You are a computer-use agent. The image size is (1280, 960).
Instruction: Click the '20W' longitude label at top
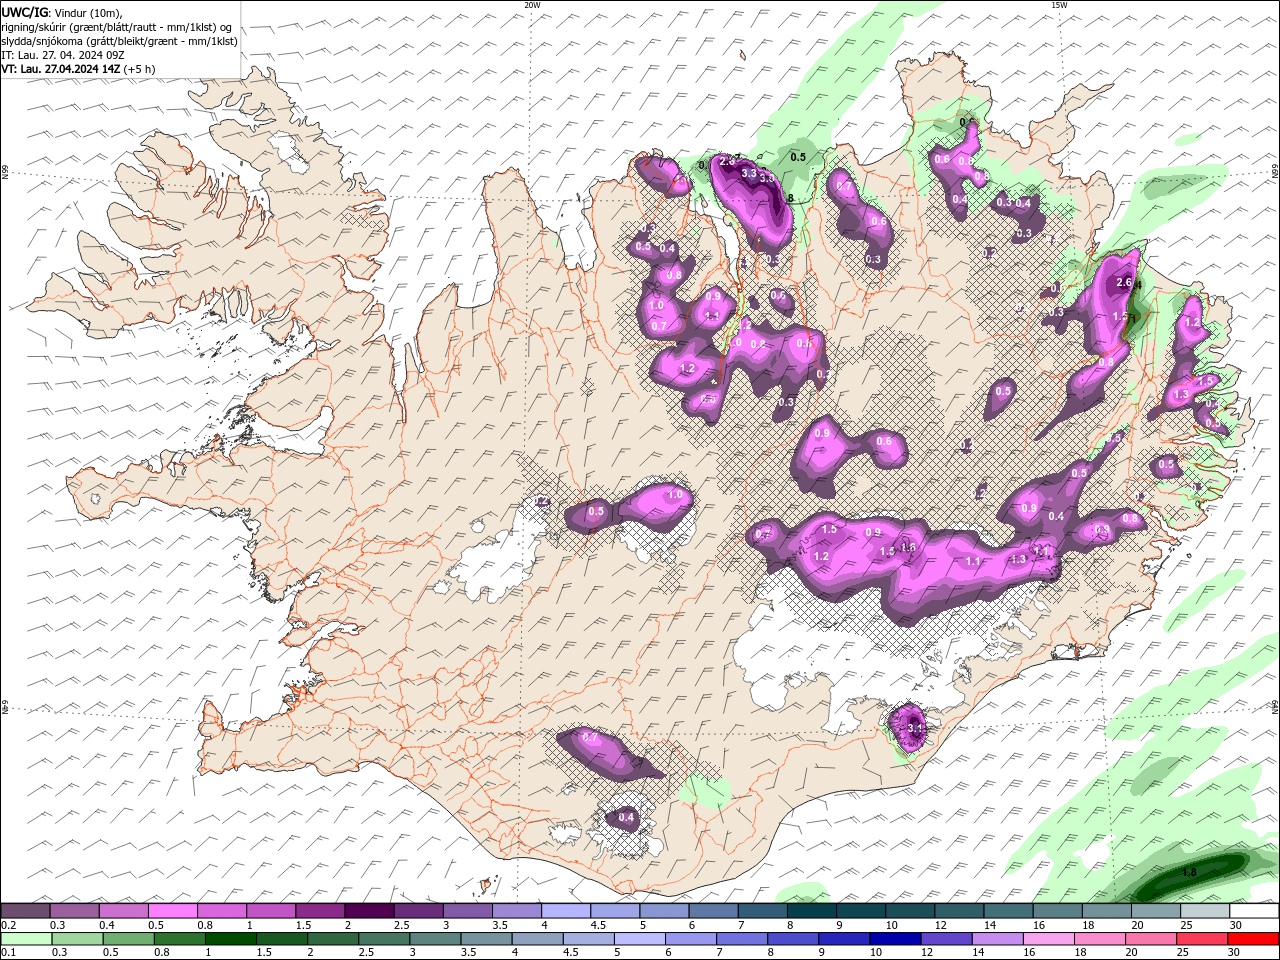(533, 5)
